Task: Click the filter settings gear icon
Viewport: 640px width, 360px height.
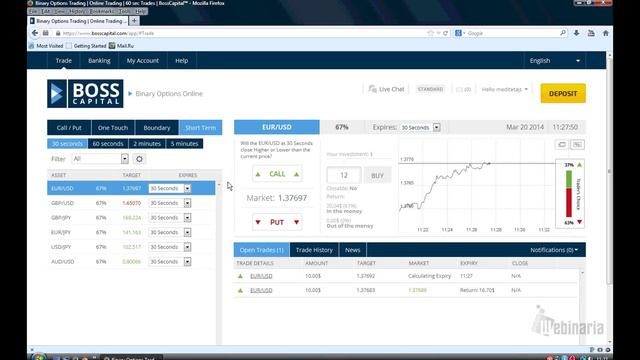Action: pyautogui.click(x=139, y=159)
